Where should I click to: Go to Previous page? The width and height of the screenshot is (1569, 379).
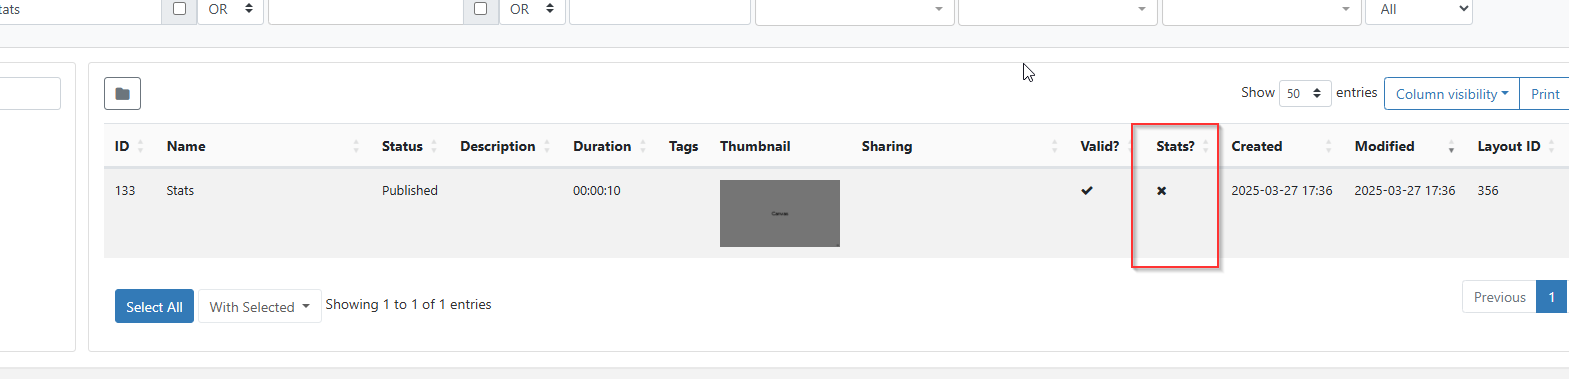(x=1499, y=297)
